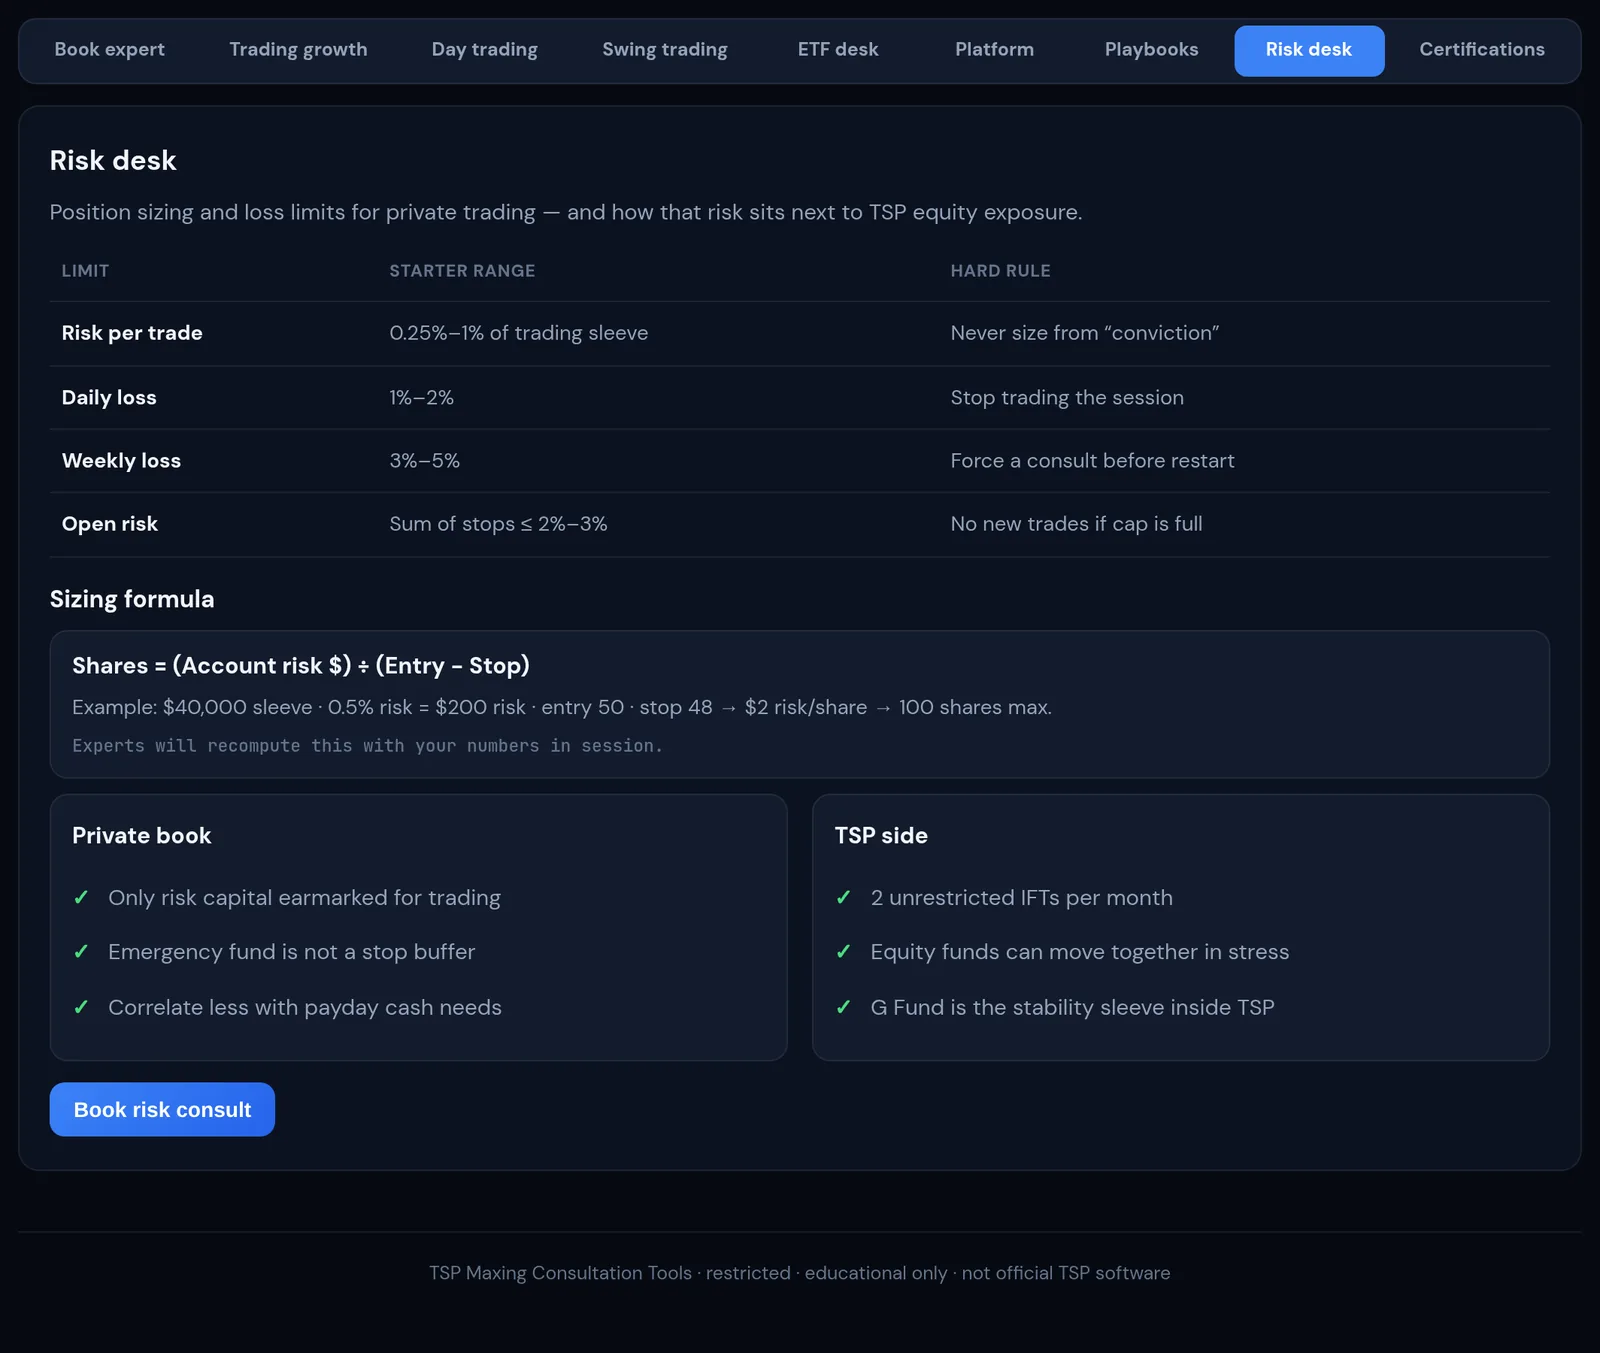Click the TSP side card heading
The height and width of the screenshot is (1353, 1600).
881,836
